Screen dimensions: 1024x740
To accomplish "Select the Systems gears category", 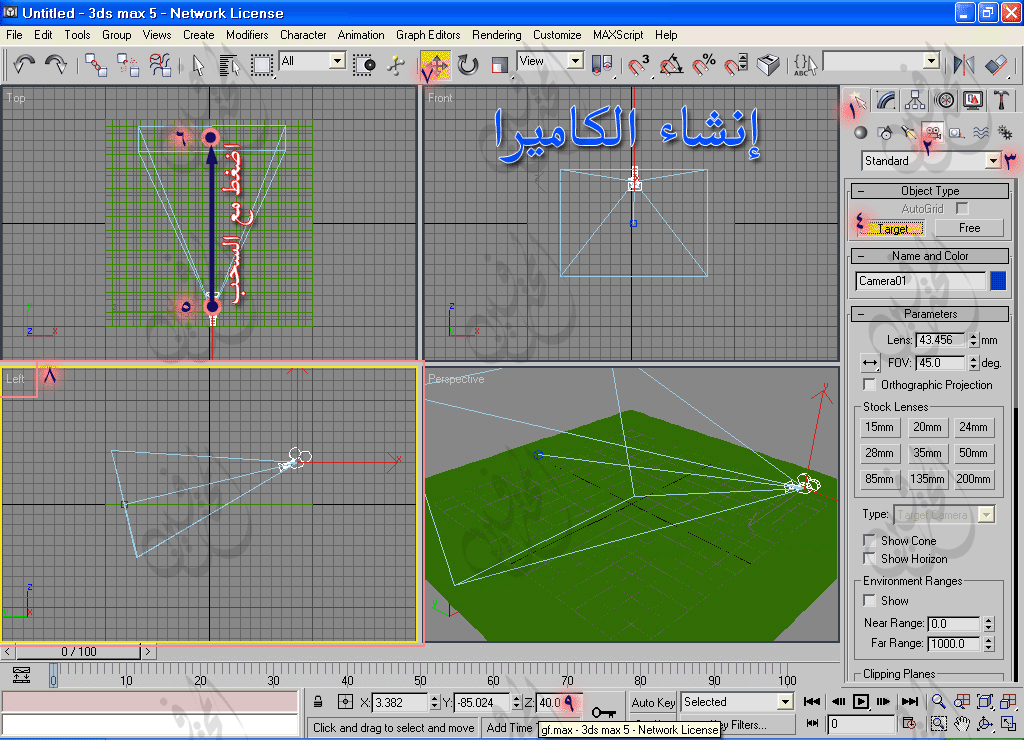I will pos(1005,133).
